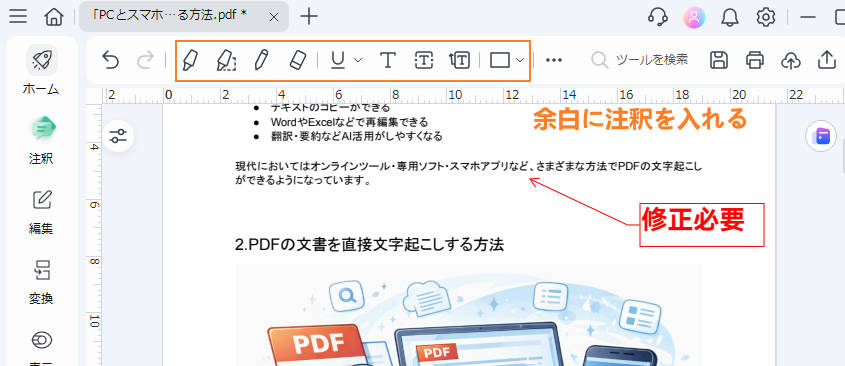Image resolution: width=845 pixels, height=366 pixels.
Task: Select the underline tool
Action: [x=338, y=60]
